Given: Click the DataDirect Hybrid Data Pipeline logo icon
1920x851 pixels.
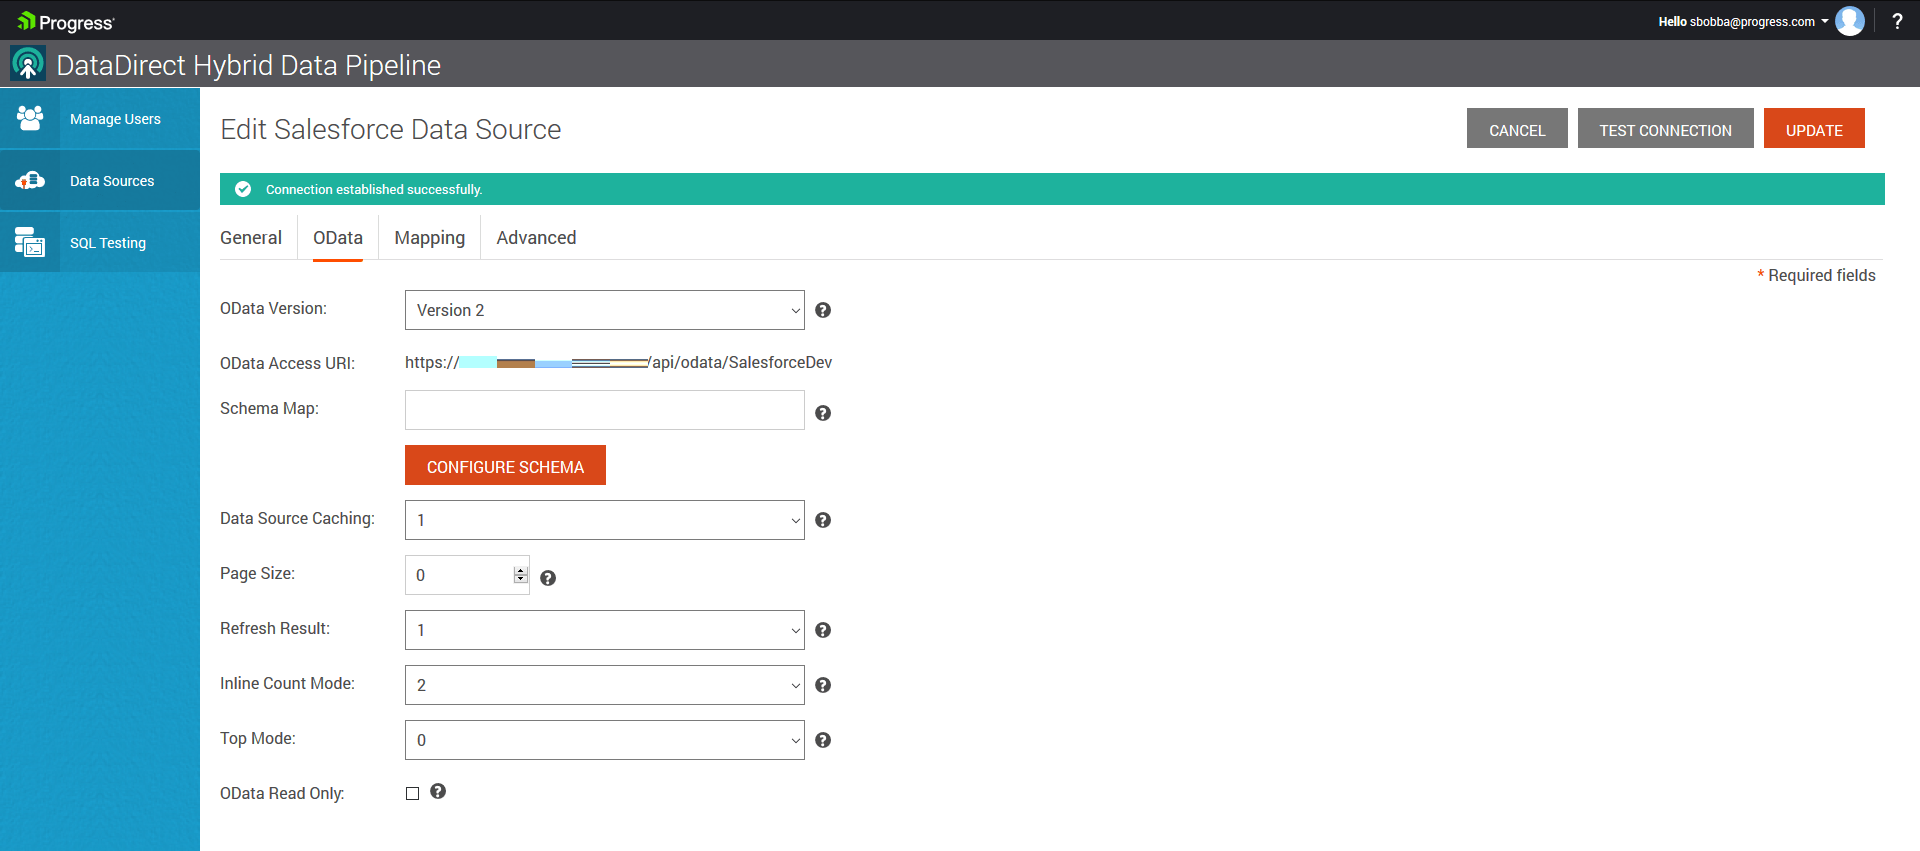Looking at the screenshot, I should [28, 64].
